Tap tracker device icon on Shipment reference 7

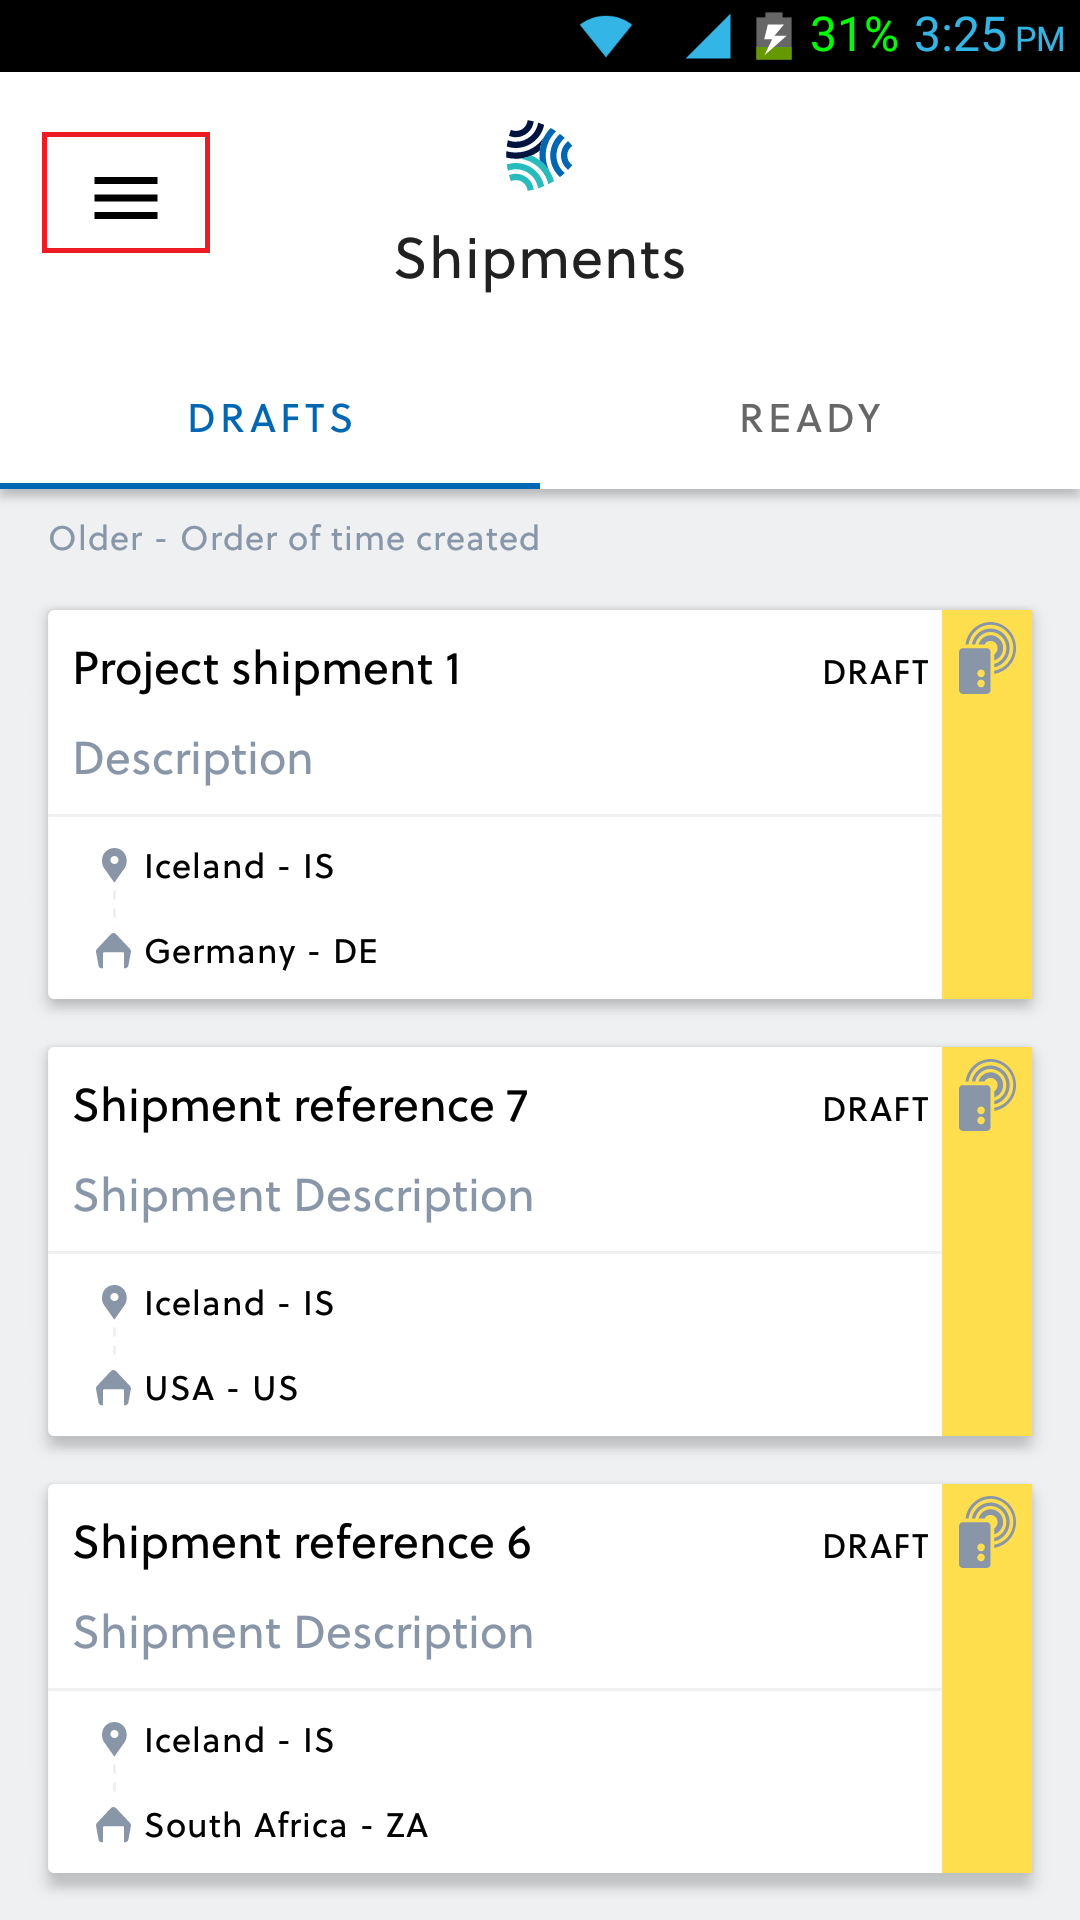pyautogui.click(x=987, y=1095)
